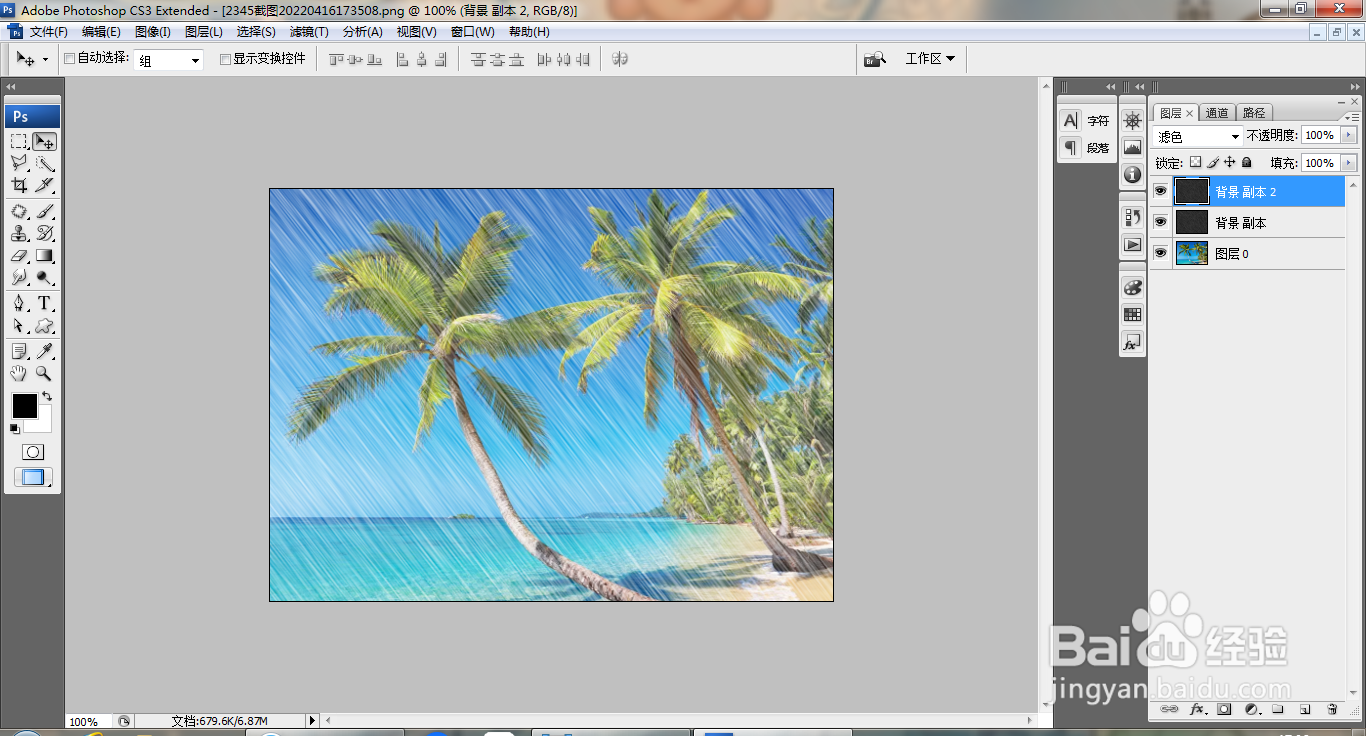Select the Notes tool

(19, 351)
